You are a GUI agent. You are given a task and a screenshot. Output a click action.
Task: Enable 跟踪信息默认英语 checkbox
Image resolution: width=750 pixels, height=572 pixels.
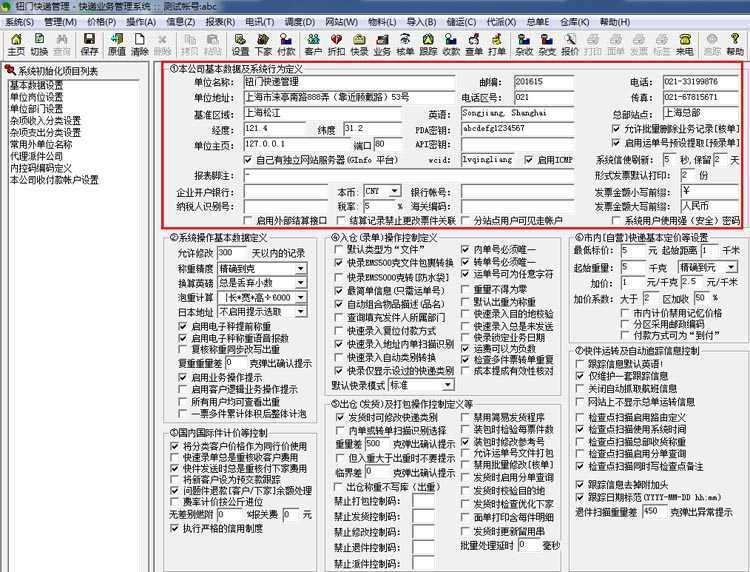coord(580,364)
